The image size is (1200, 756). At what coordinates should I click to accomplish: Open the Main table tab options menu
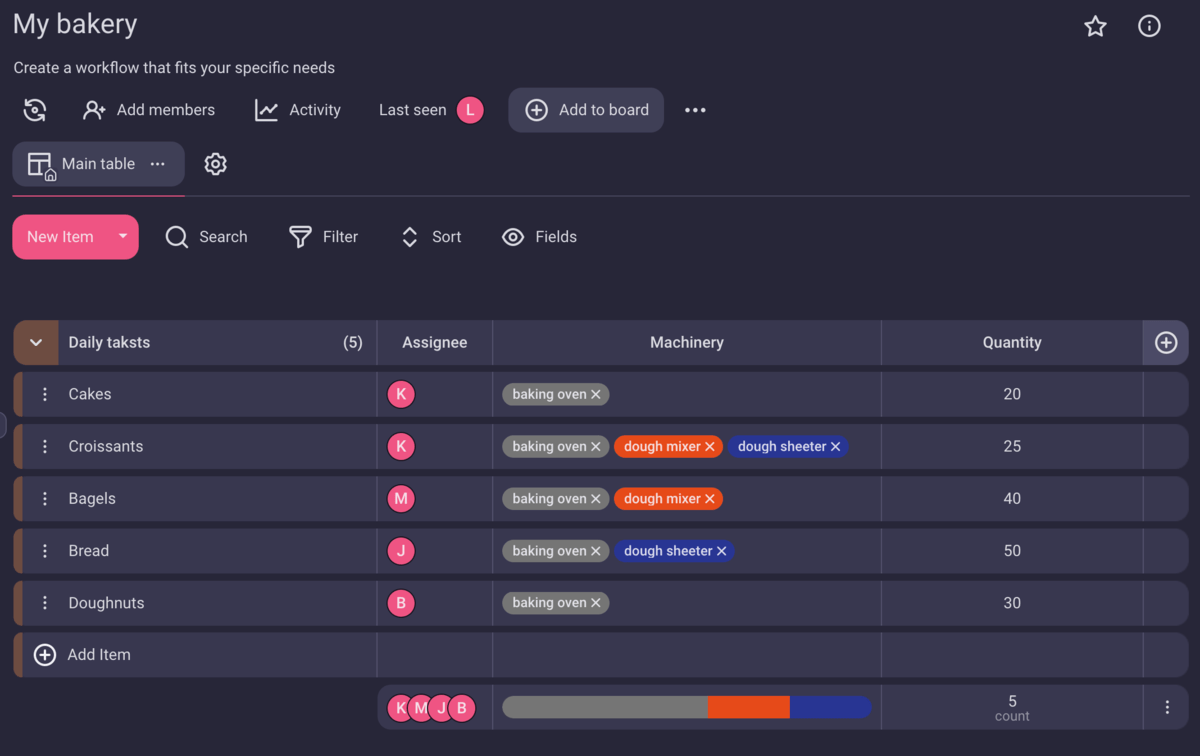coord(158,164)
